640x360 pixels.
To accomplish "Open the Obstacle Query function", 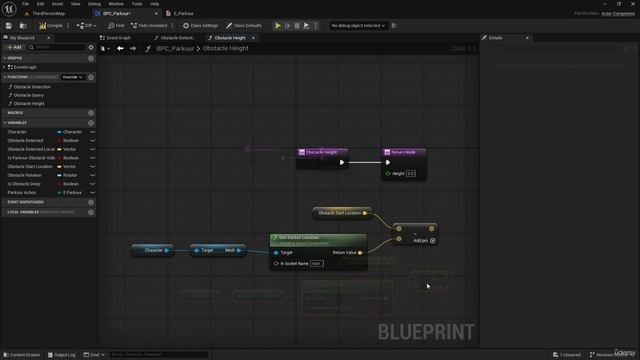I will pos(29,95).
